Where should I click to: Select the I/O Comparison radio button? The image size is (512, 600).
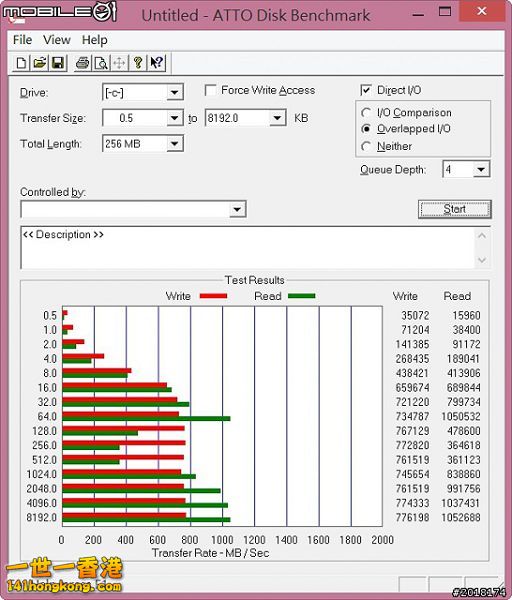366,113
